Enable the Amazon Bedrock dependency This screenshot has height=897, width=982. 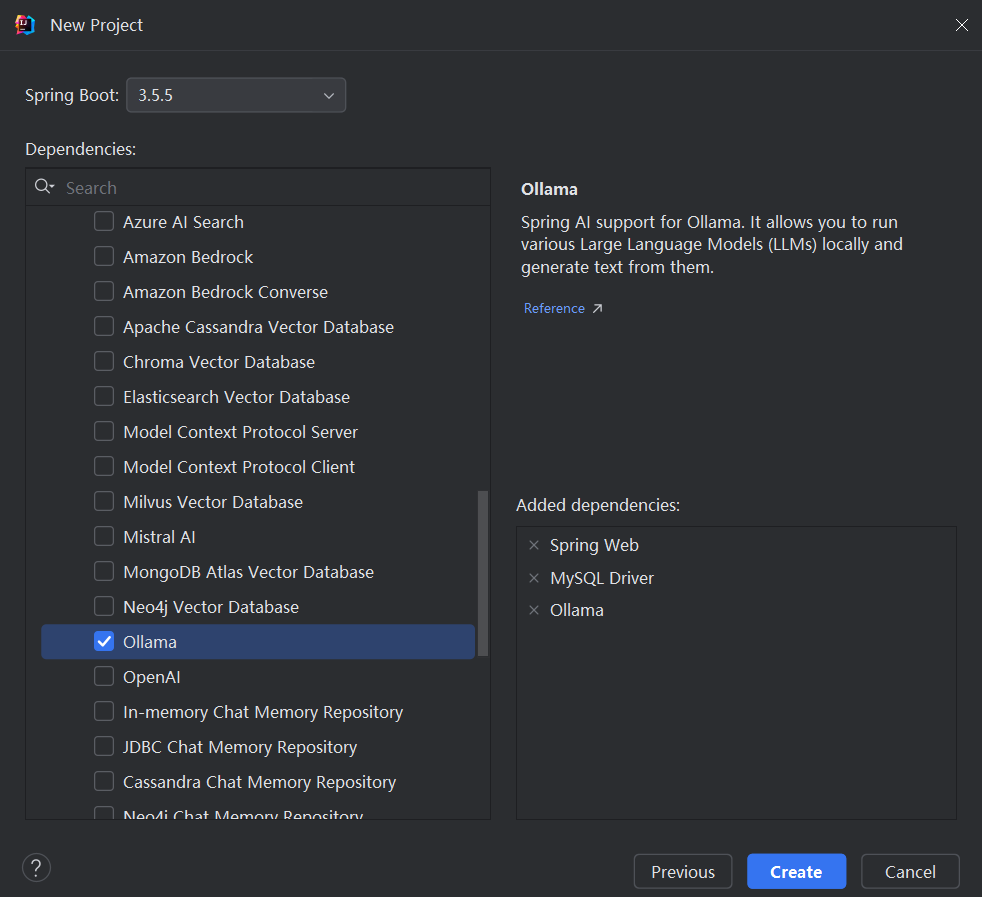pyautogui.click(x=104, y=256)
